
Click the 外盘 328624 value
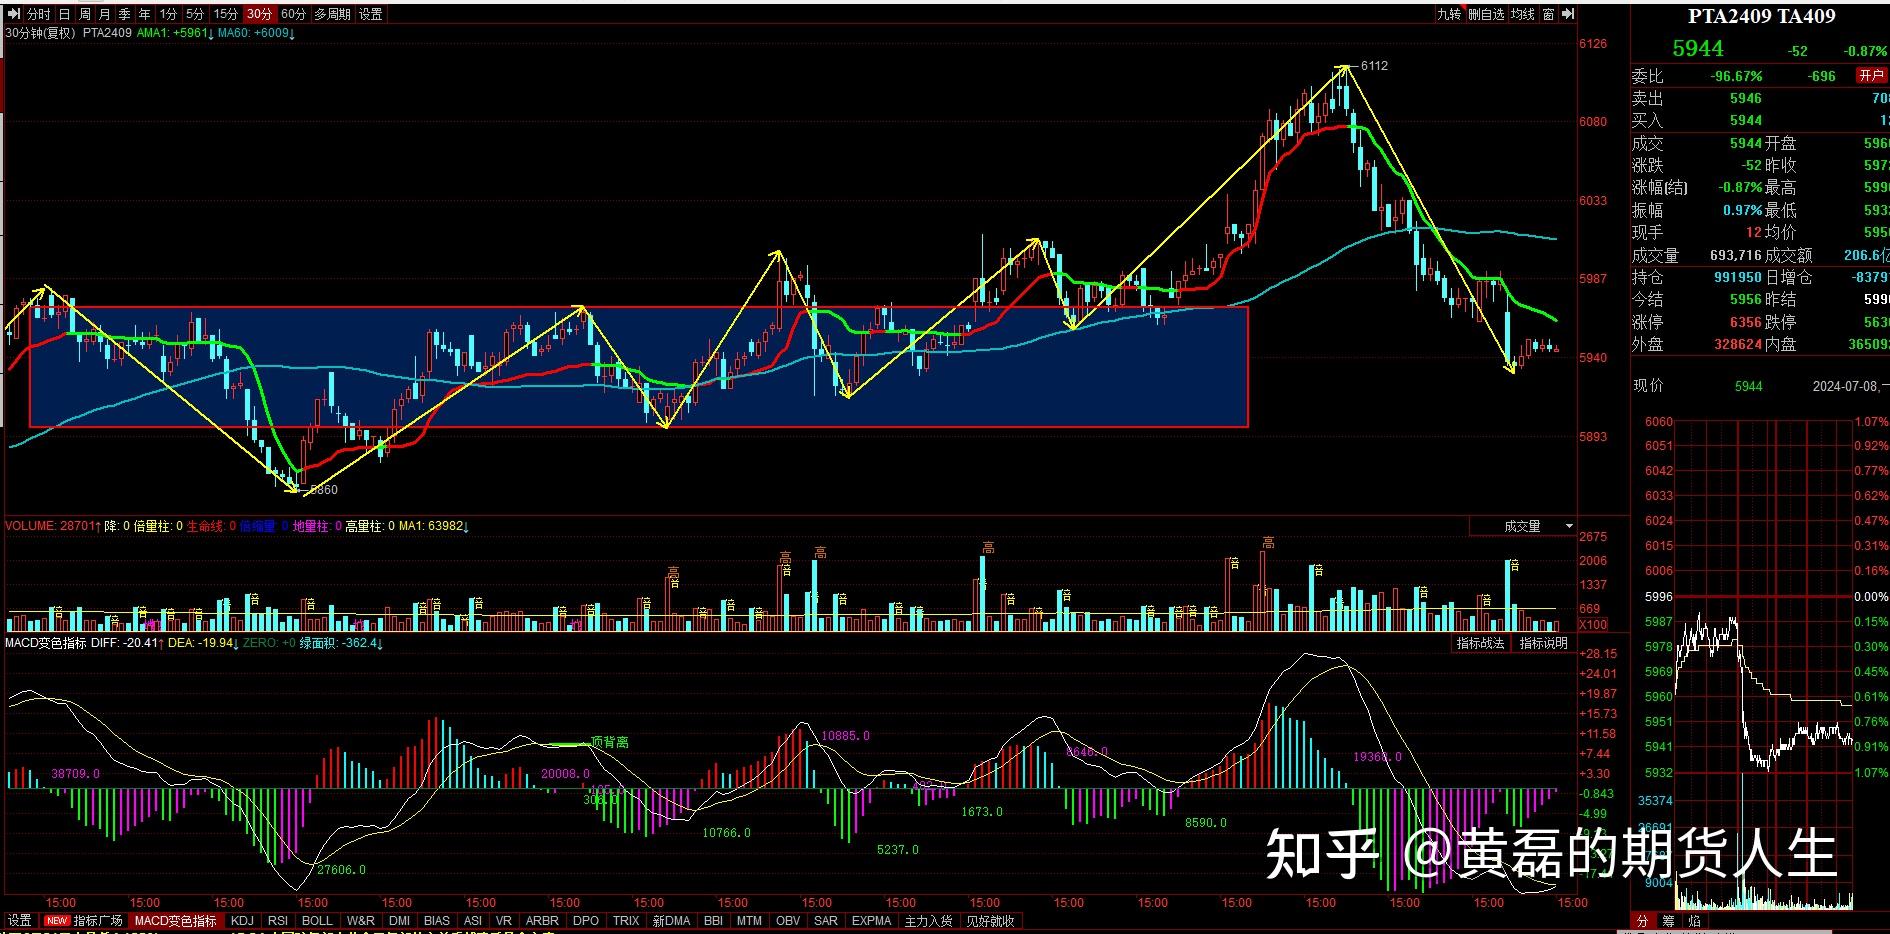(1738, 344)
